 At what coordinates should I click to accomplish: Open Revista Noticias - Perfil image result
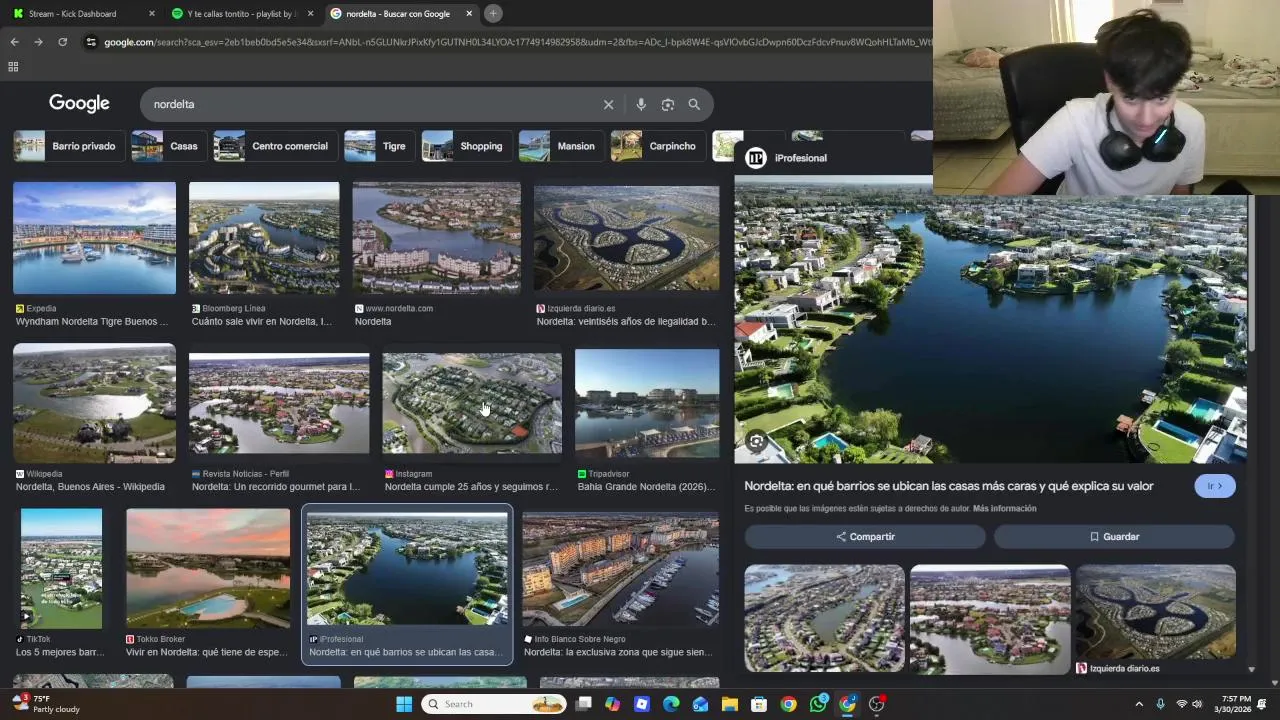coord(279,403)
